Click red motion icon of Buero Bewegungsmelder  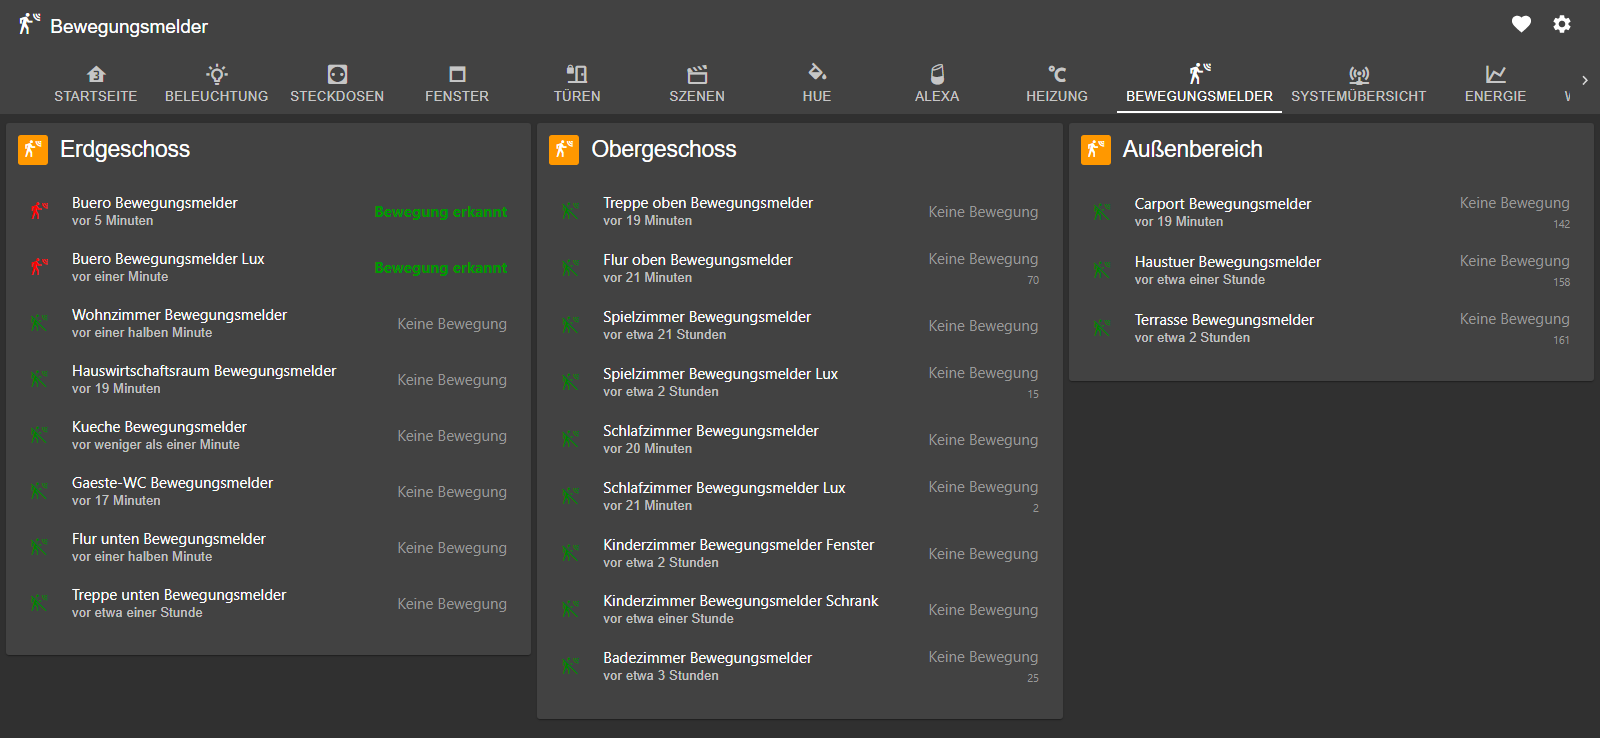39,211
